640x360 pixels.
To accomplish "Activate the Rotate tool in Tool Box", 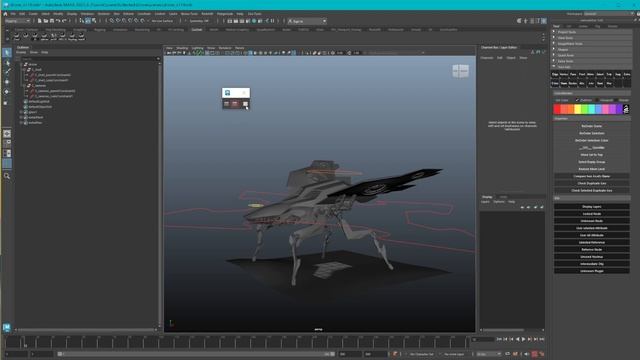I will coord(7,91).
